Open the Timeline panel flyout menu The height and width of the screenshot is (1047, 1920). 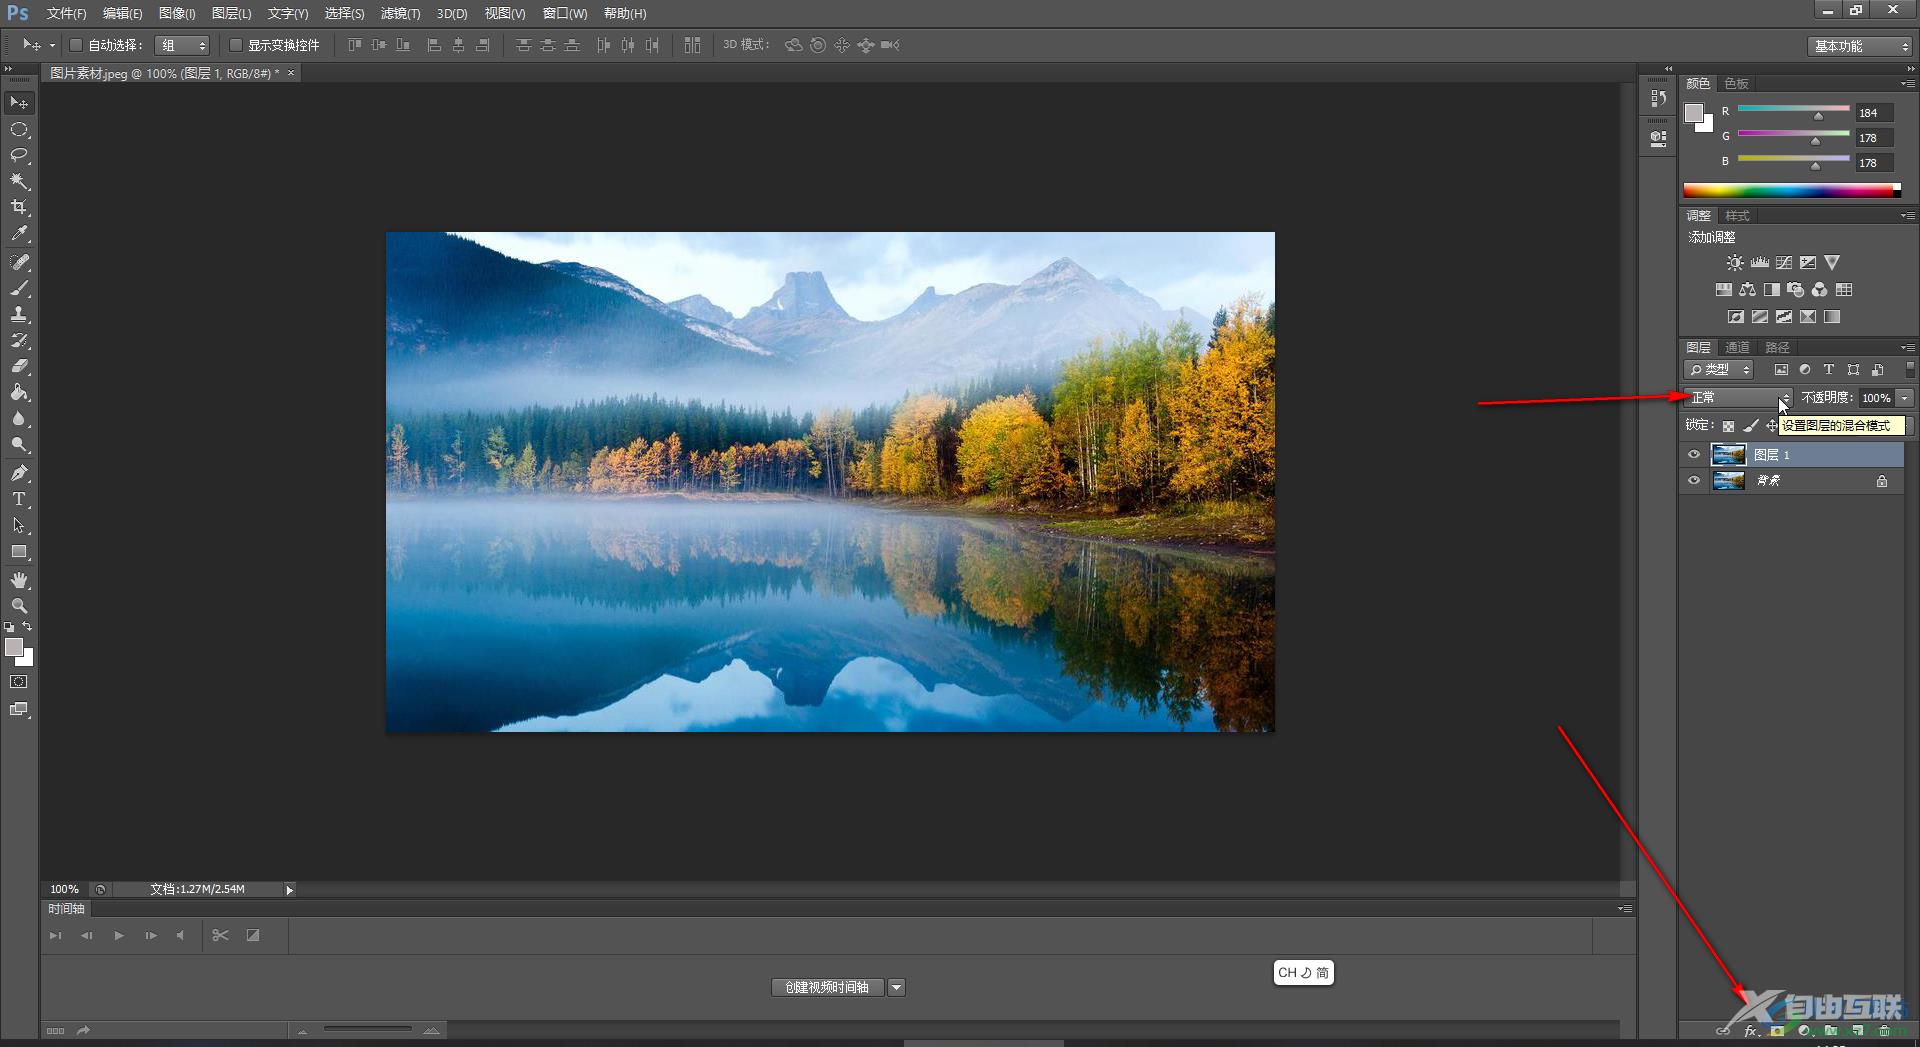coord(1625,909)
